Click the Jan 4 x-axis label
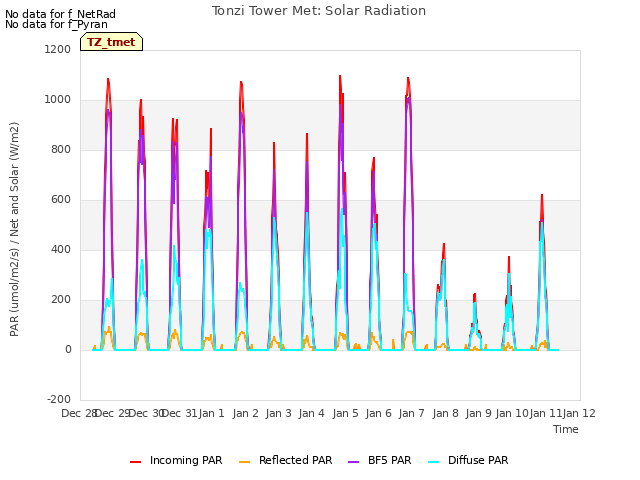This screenshot has width=640, height=480. coord(312,413)
